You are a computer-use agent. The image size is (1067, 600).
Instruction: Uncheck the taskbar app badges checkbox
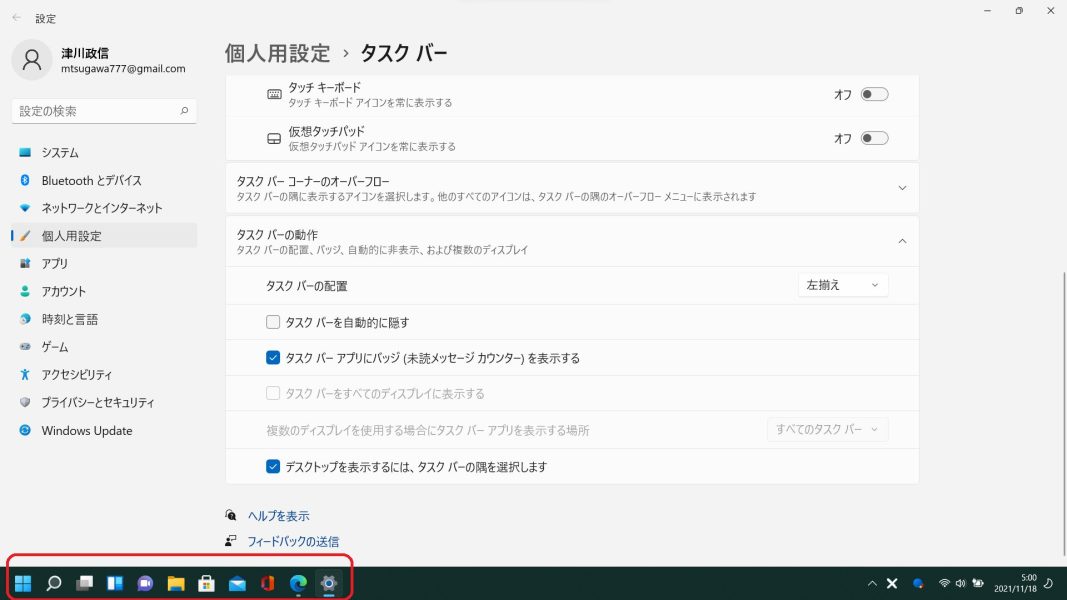tap(273, 358)
